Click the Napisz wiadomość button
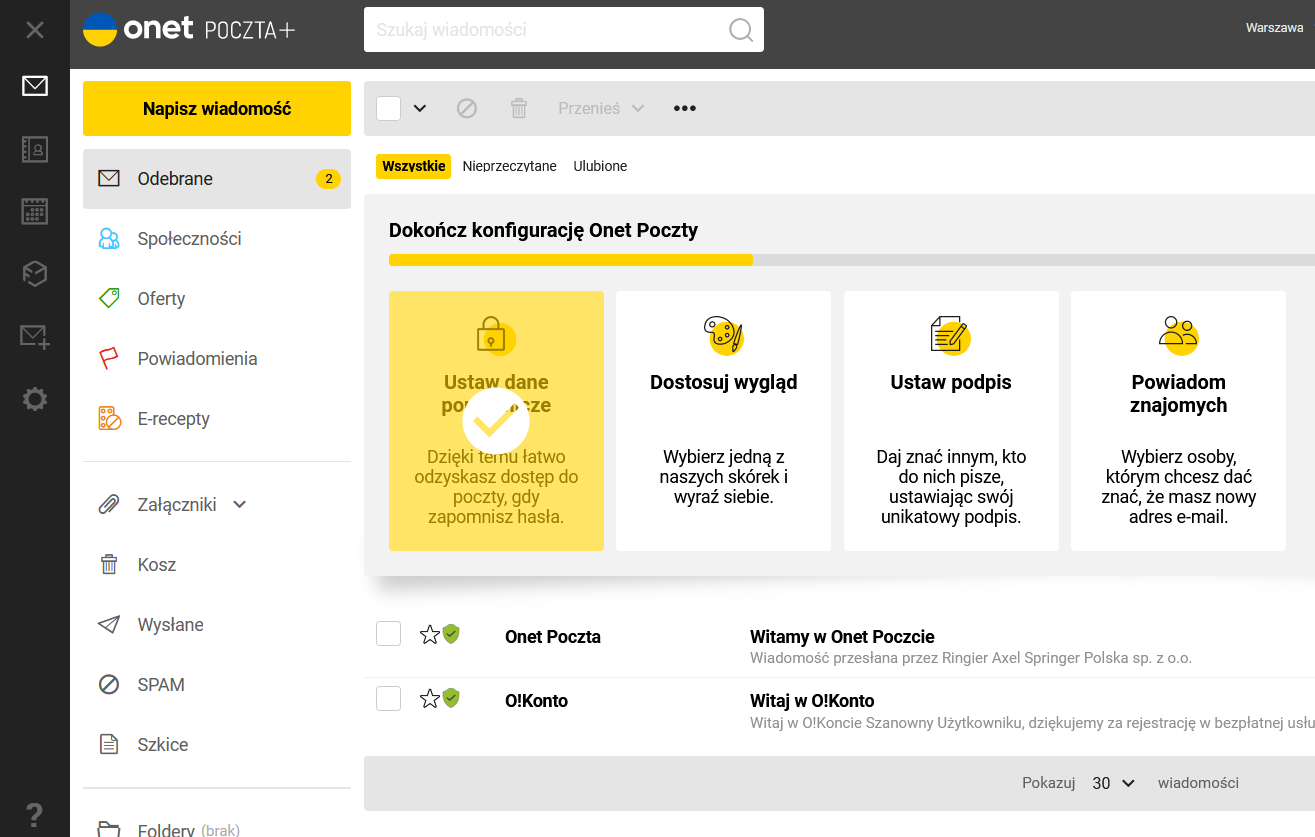This screenshot has height=837, width=1315. coord(217,108)
